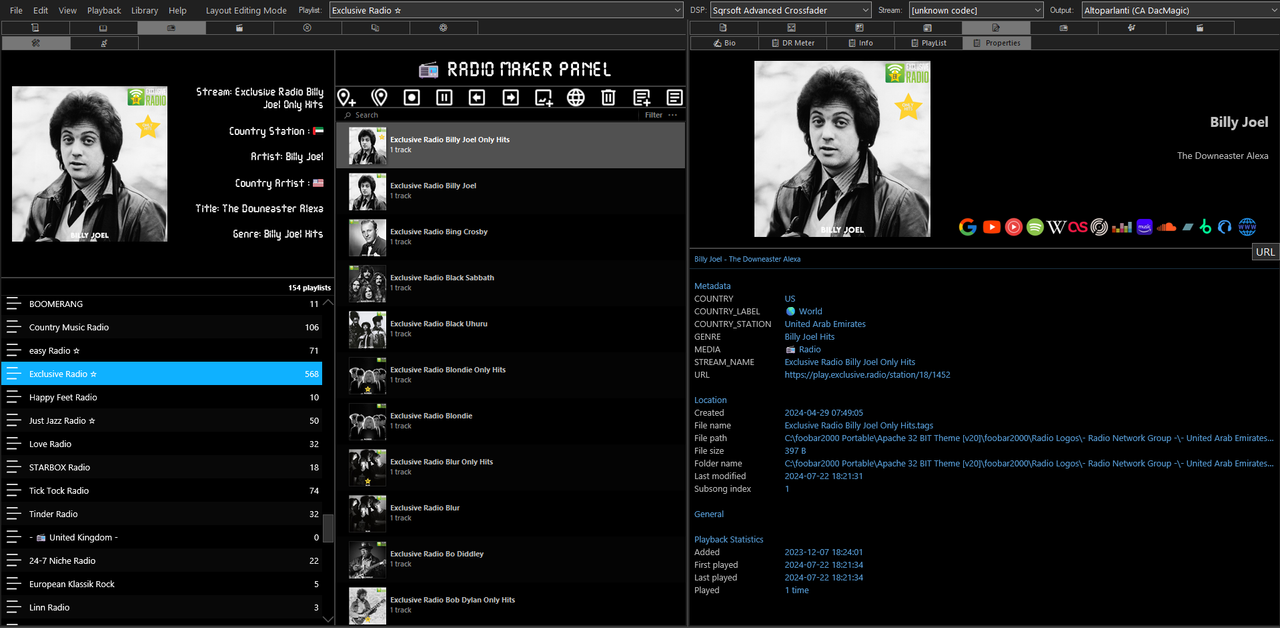The width and height of the screenshot is (1280, 628).
Task: Click the play.exclusive.radio URL value
Action: pyautogui.click(x=867, y=375)
